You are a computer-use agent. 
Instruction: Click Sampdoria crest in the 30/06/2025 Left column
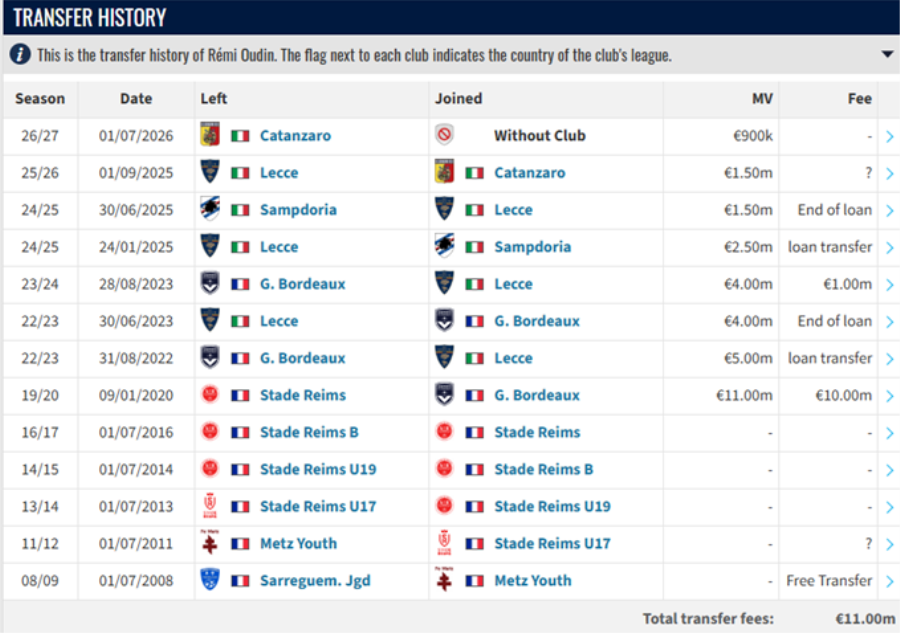click(x=210, y=209)
